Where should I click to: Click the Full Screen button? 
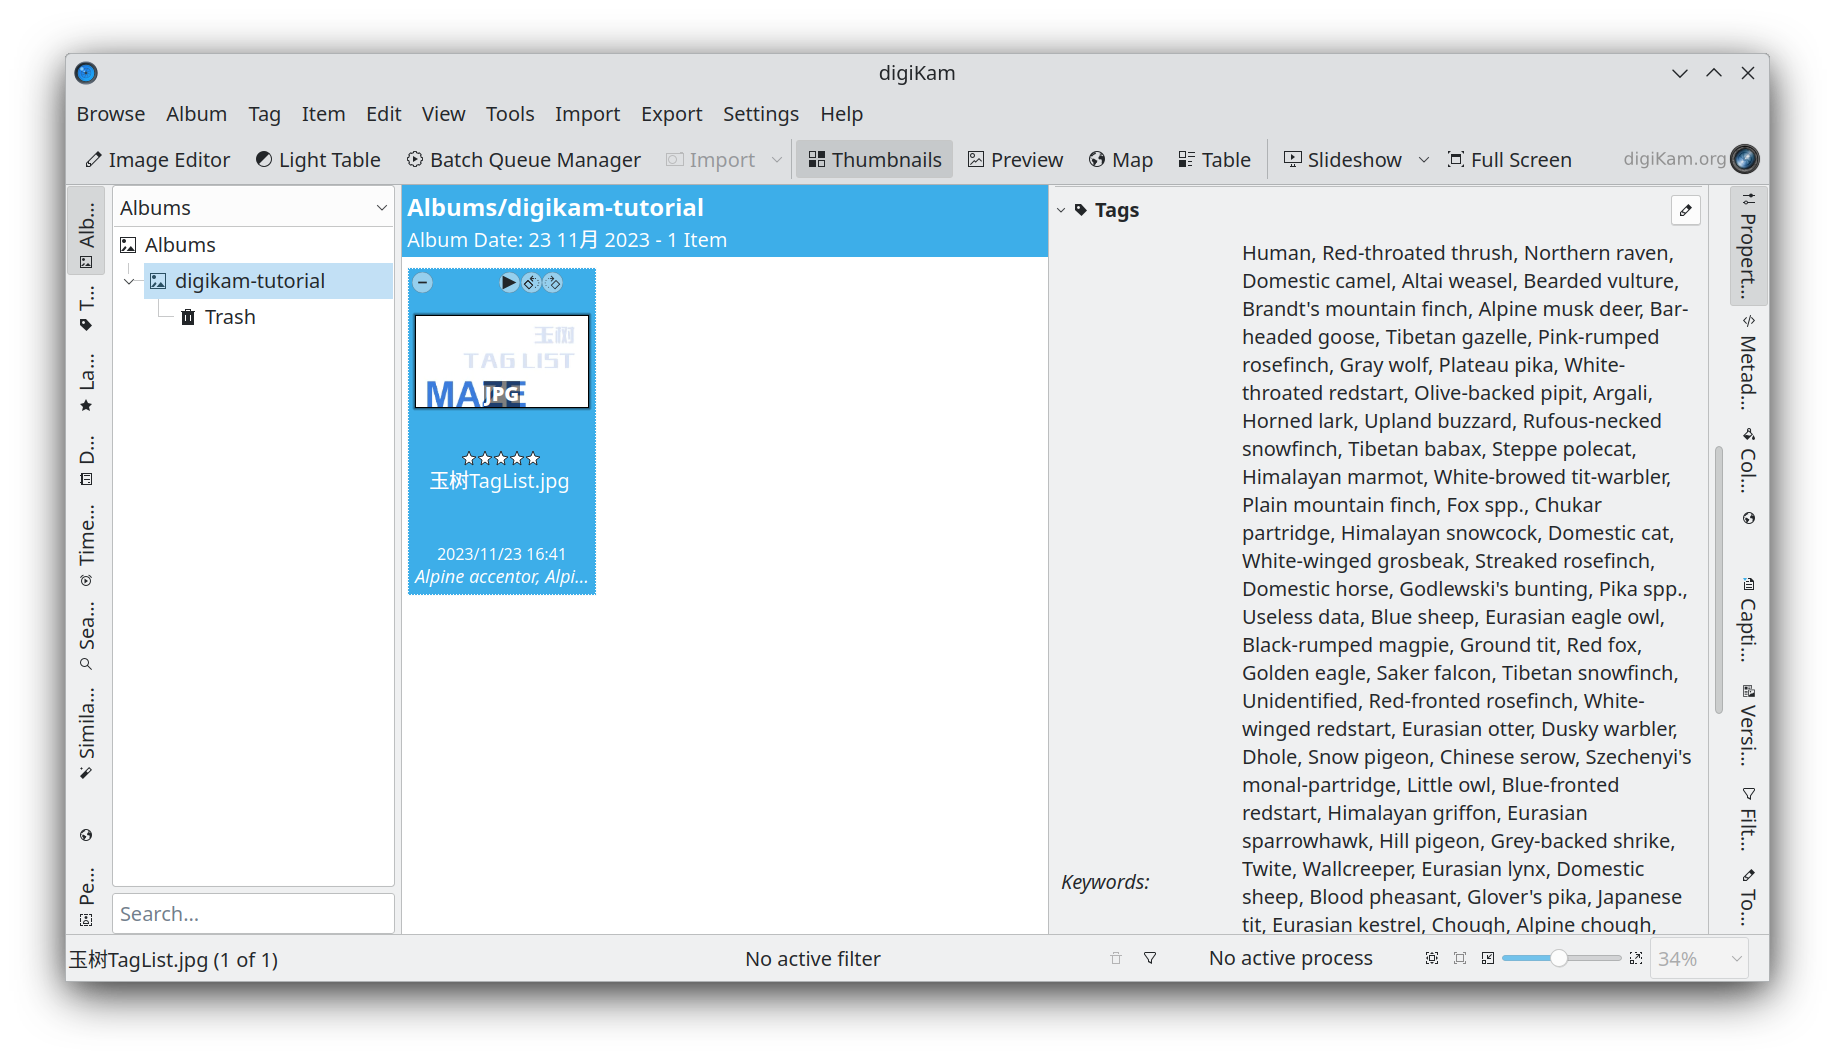tap(1510, 160)
